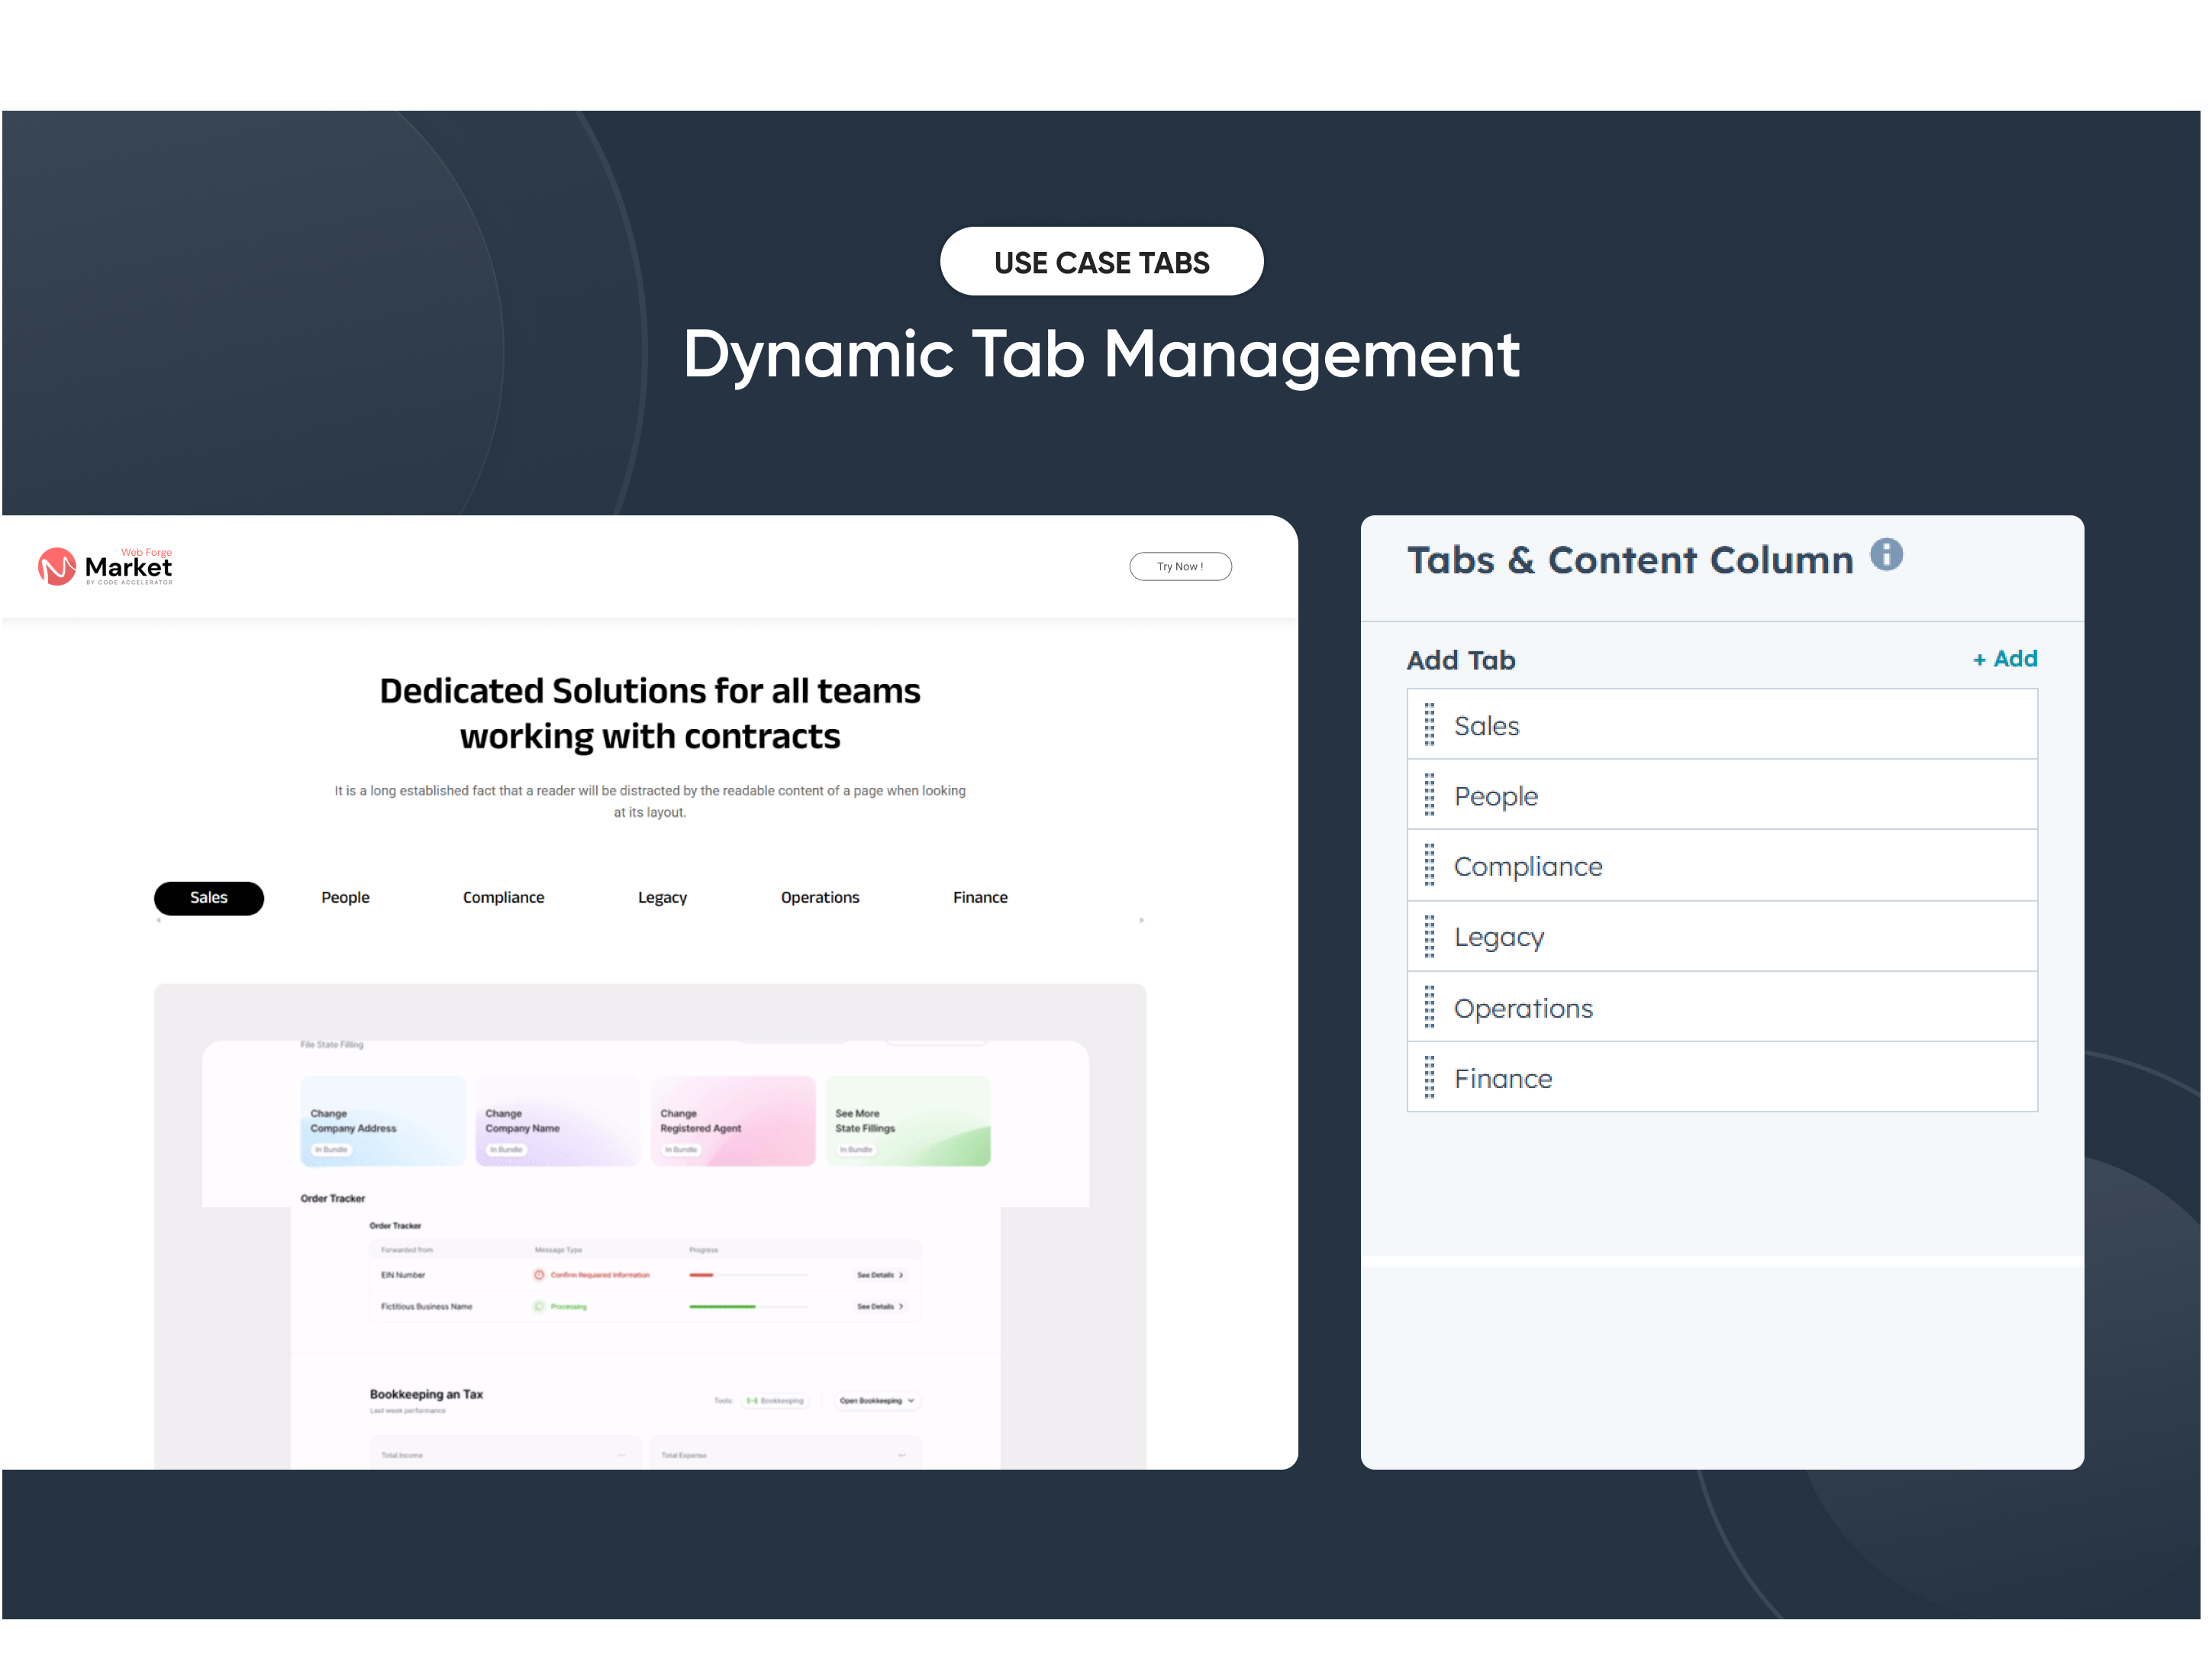Grab the drag handle next to Sales tab
The width and height of the screenshot is (2212, 1659).
(x=1430, y=725)
